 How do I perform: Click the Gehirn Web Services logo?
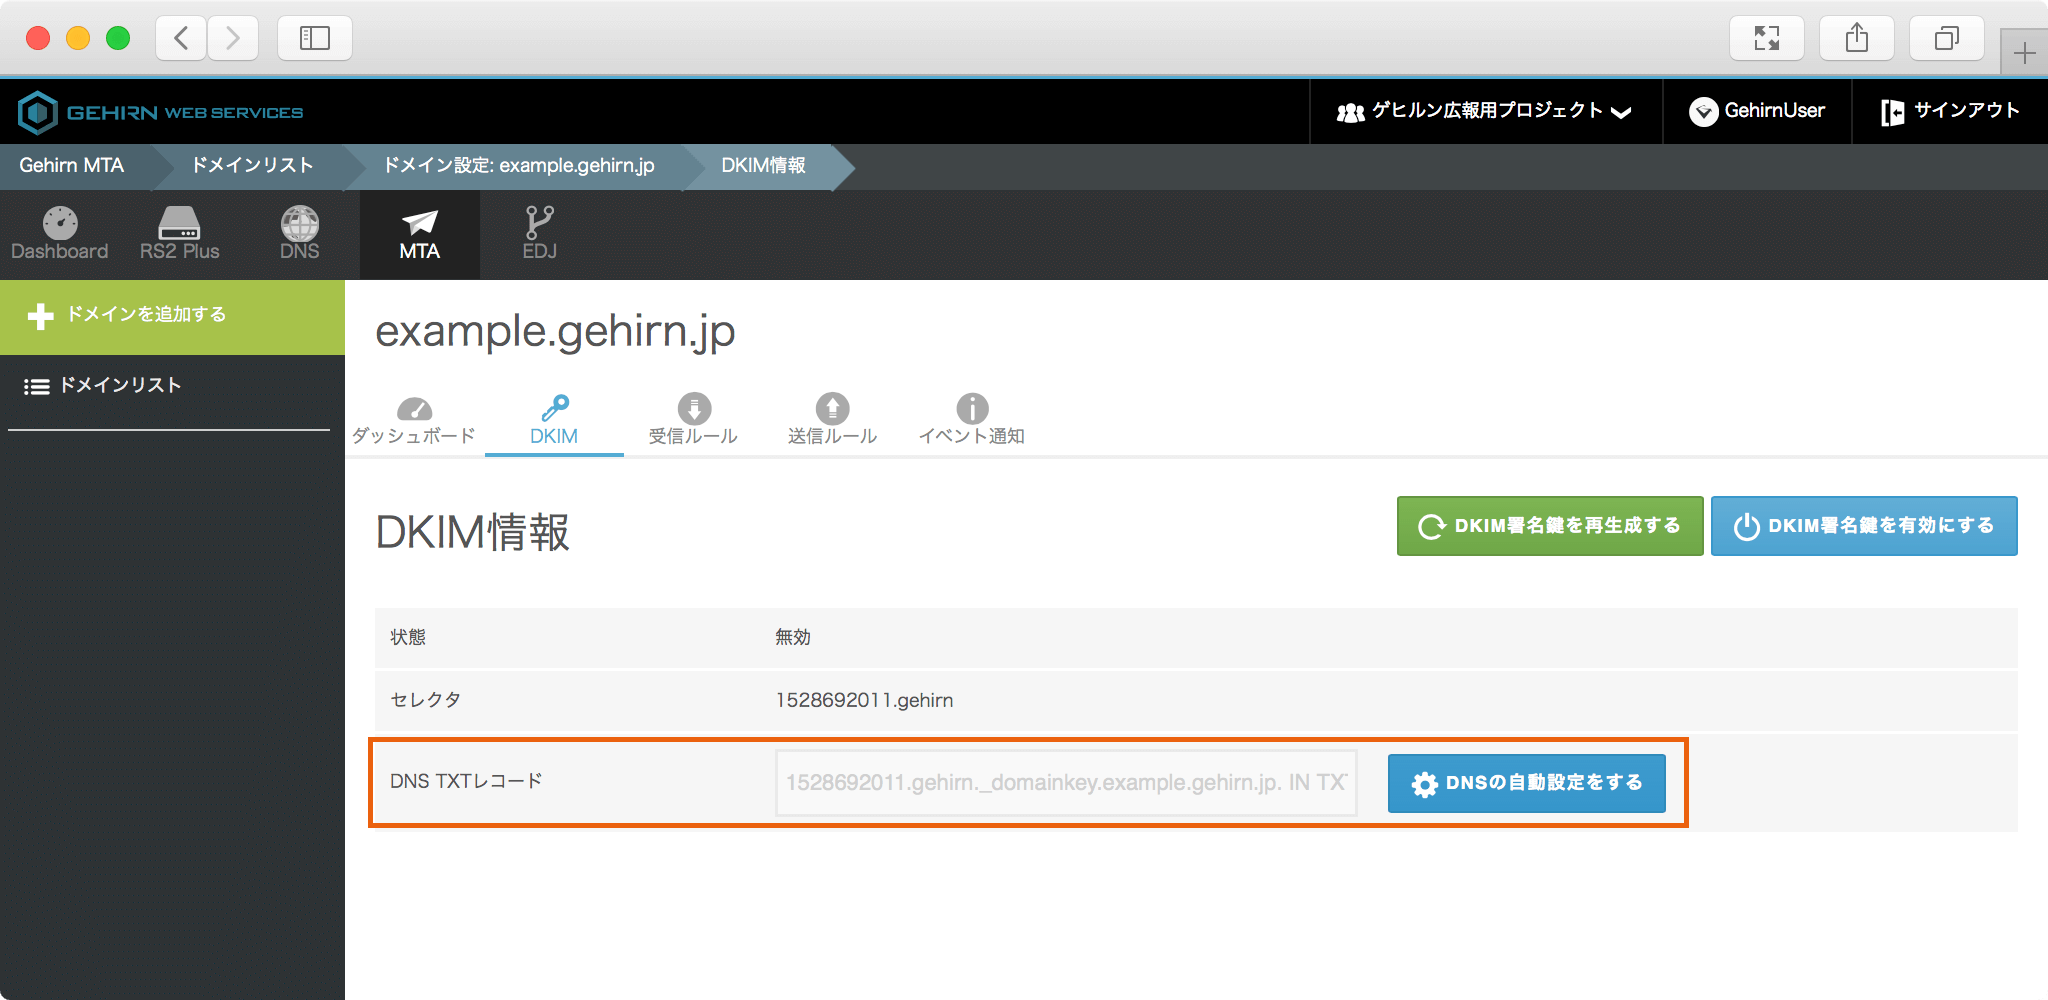coord(161,112)
